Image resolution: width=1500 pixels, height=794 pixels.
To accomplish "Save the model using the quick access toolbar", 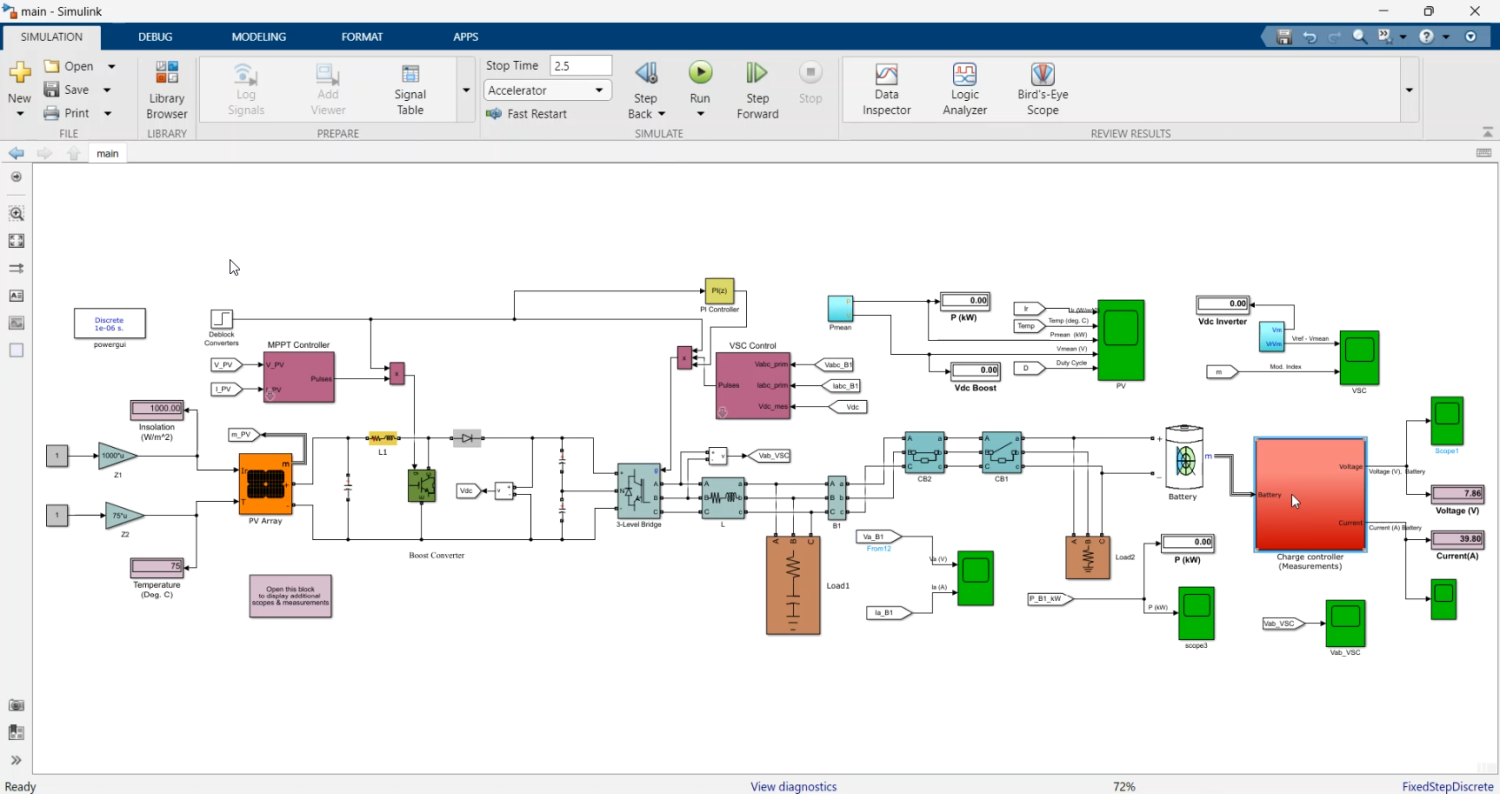I will tap(1283, 35).
